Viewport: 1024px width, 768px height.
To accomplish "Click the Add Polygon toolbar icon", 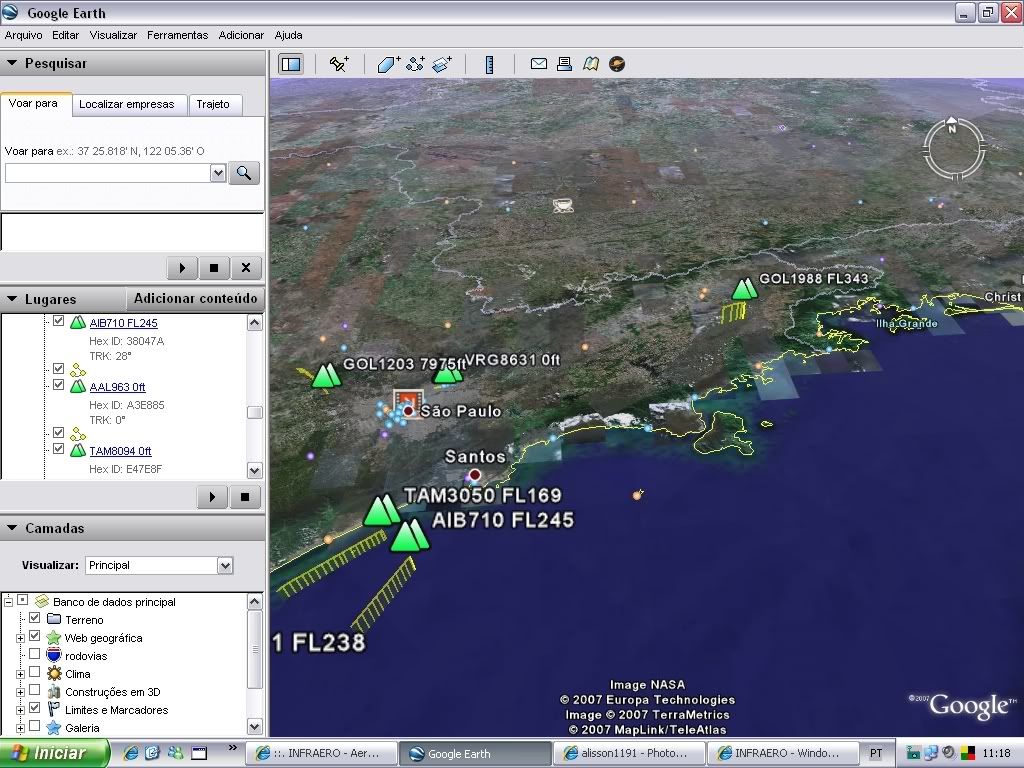I will [x=389, y=64].
